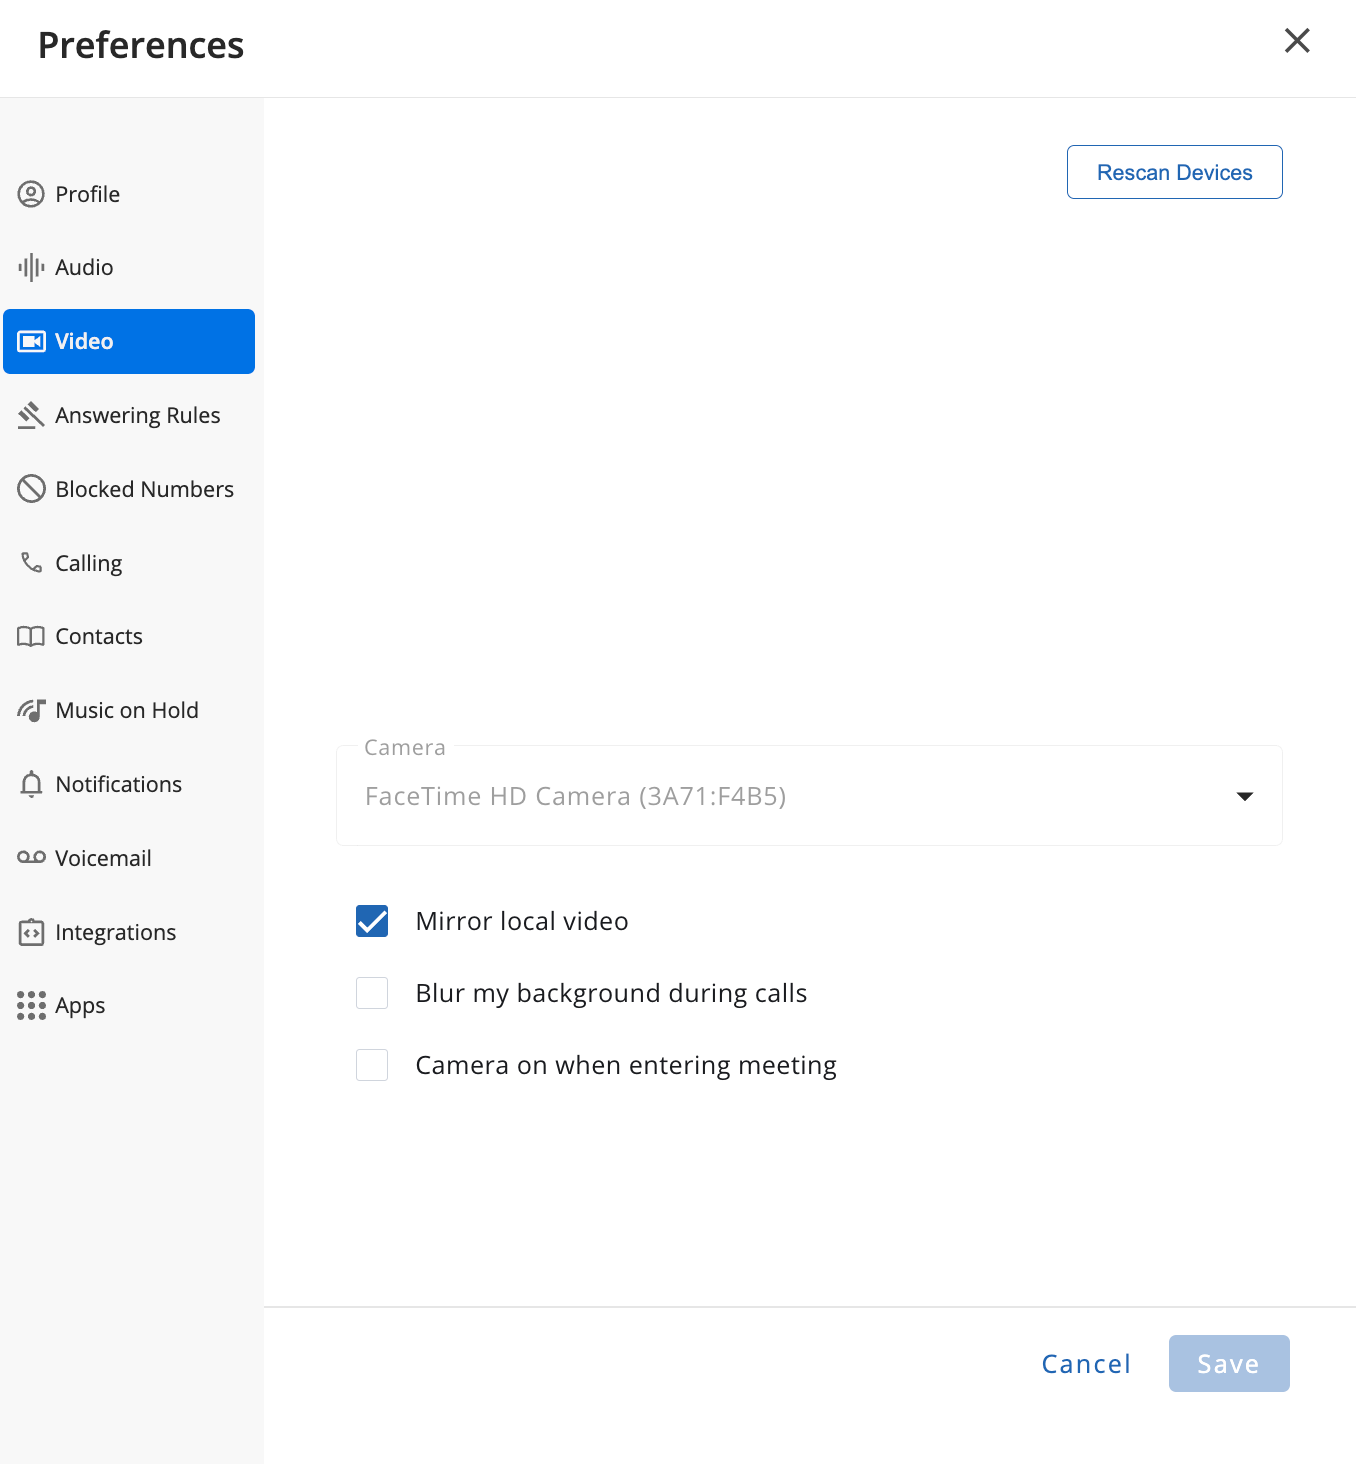Click the Integrations code icon
1356x1464 pixels.
click(31, 932)
